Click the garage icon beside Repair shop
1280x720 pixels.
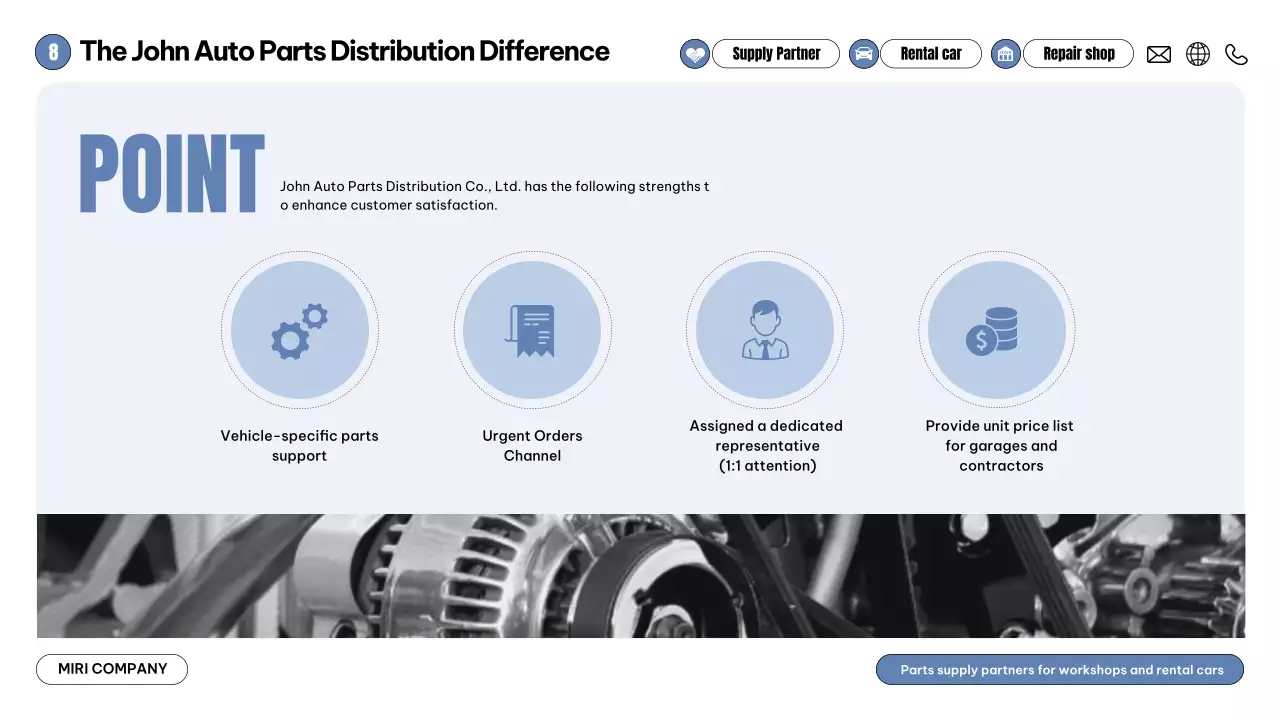point(1006,54)
